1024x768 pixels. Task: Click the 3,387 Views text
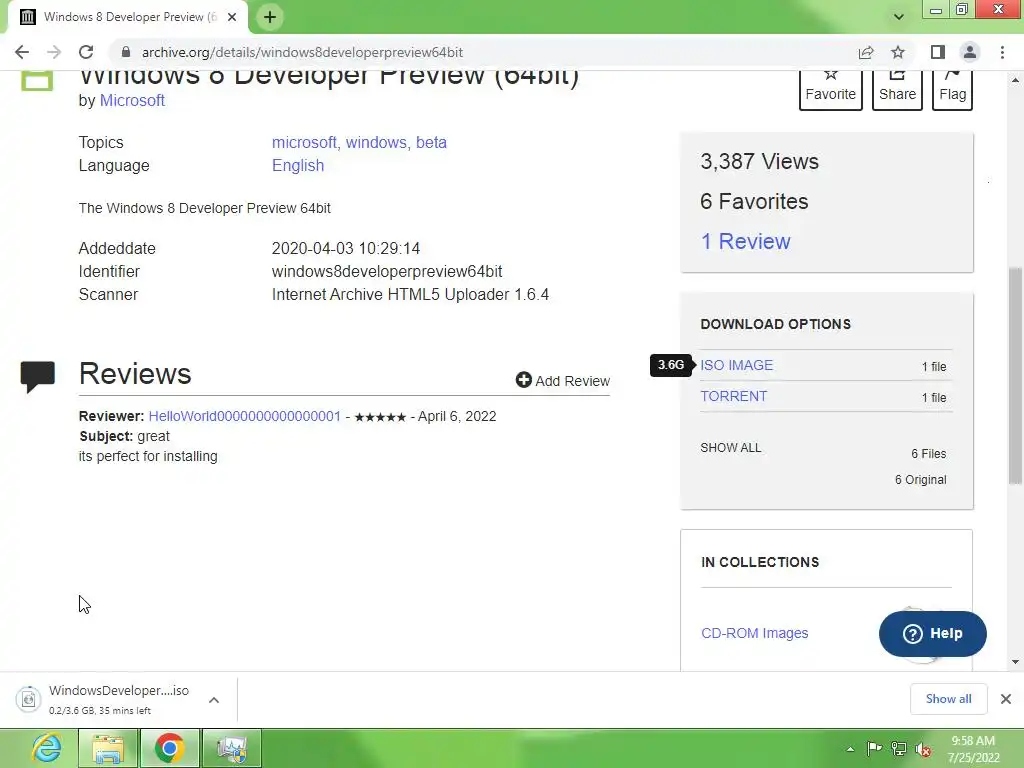pos(760,161)
